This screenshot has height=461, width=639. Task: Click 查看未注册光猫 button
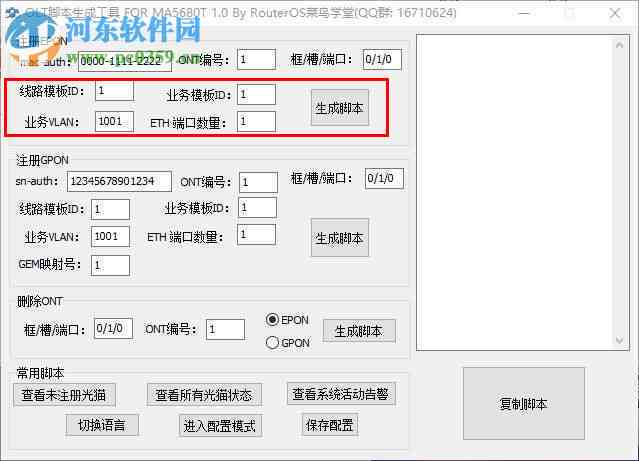click(64, 395)
